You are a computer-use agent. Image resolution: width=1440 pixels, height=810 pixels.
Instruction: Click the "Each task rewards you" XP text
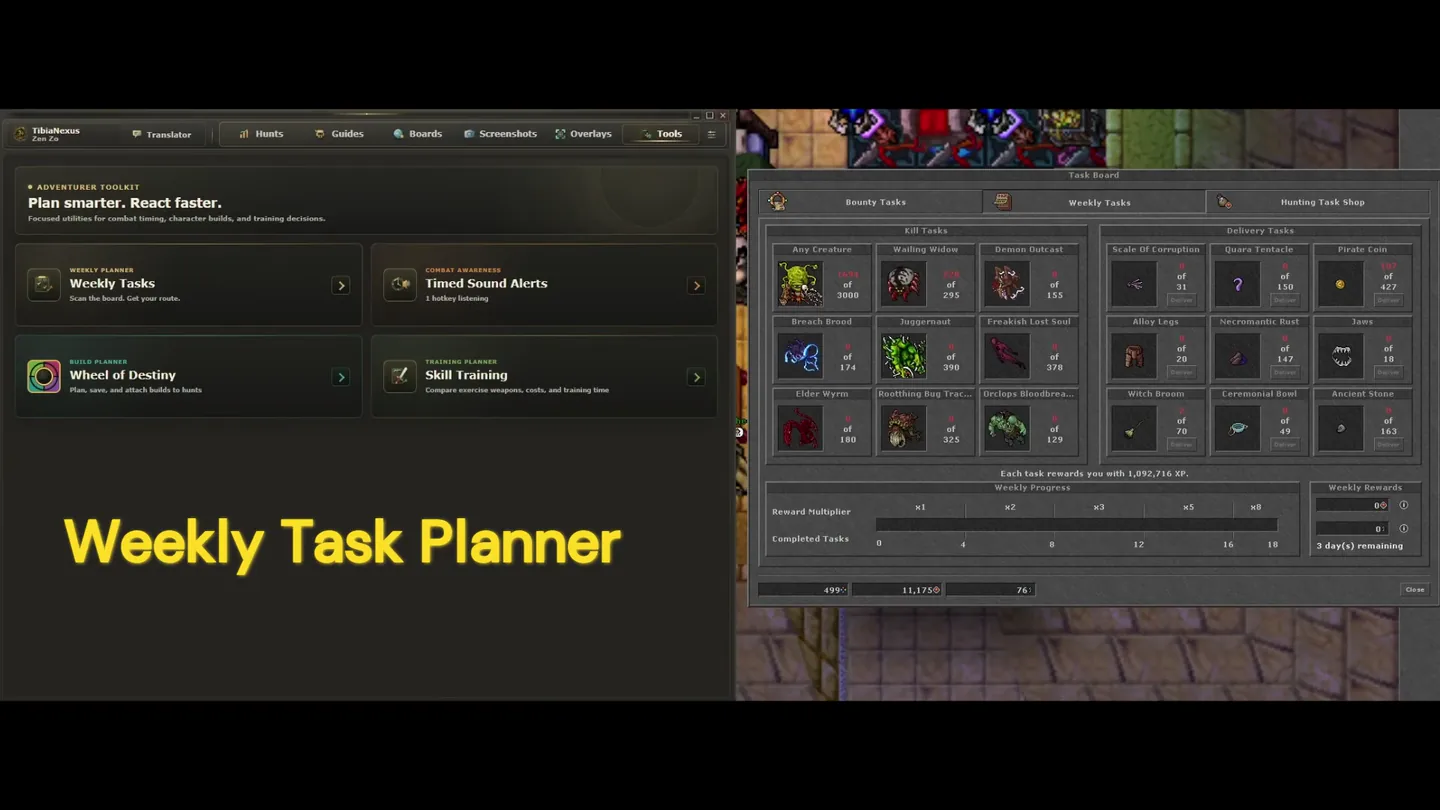pyautogui.click(x=1094, y=474)
